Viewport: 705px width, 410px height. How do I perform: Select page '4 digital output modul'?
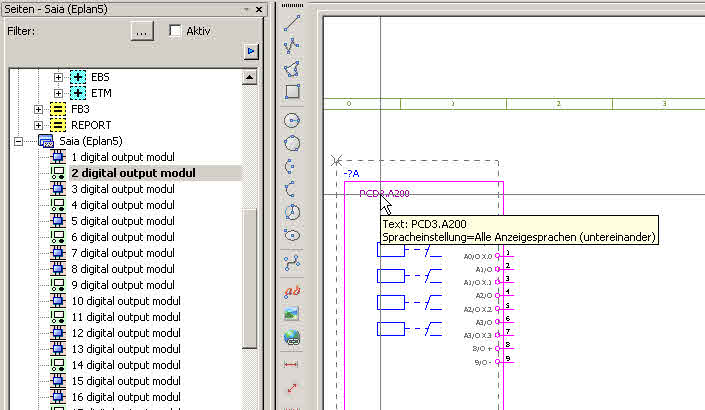[x=123, y=205]
